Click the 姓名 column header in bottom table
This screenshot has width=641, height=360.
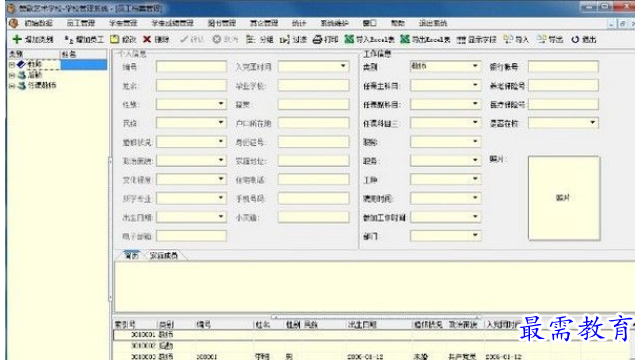click(x=262, y=325)
